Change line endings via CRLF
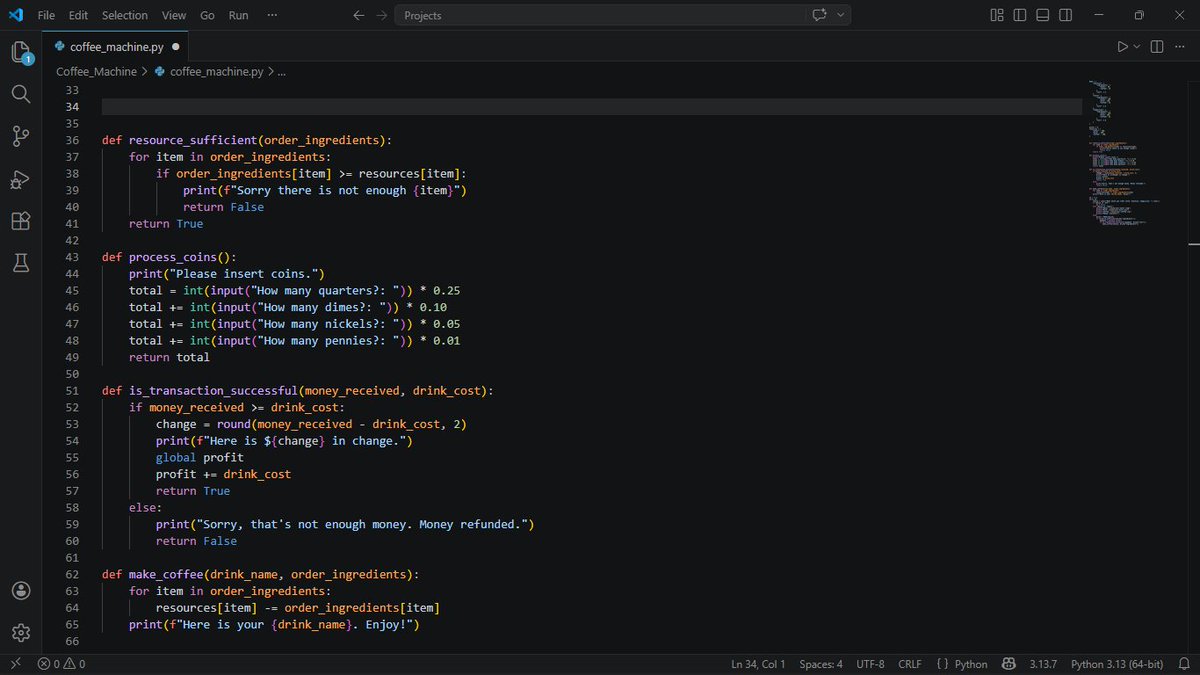Screen dimensions: 1200x675 [x=910, y=664]
